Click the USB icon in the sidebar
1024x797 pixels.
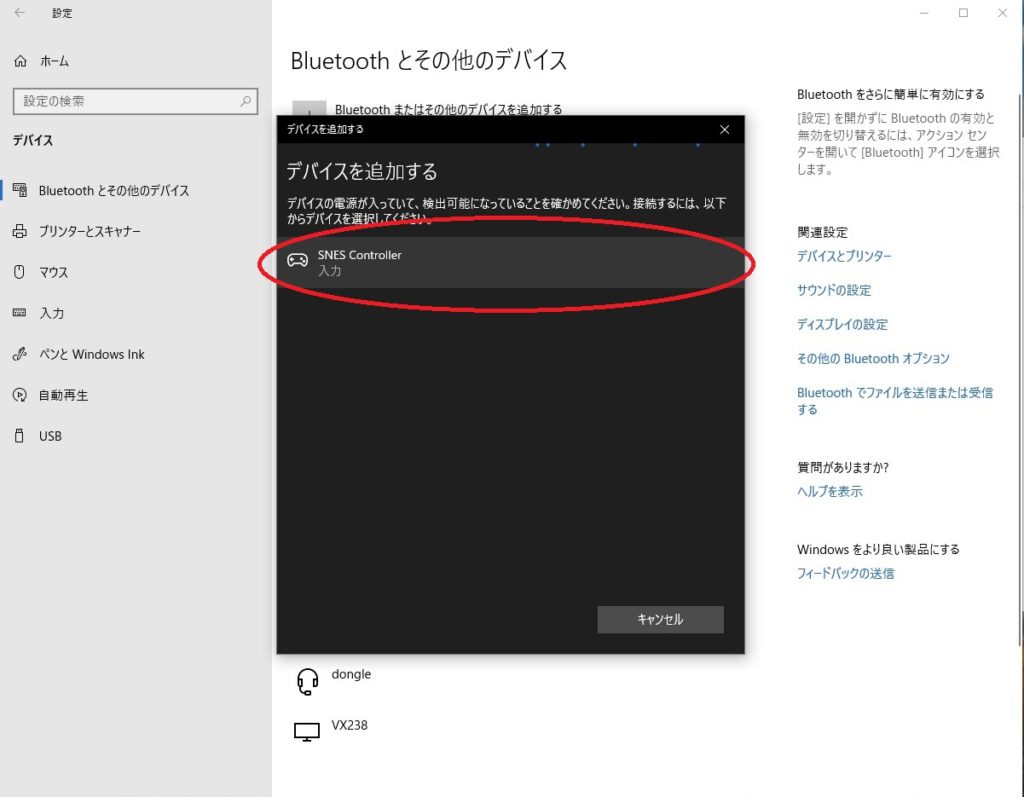point(20,436)
